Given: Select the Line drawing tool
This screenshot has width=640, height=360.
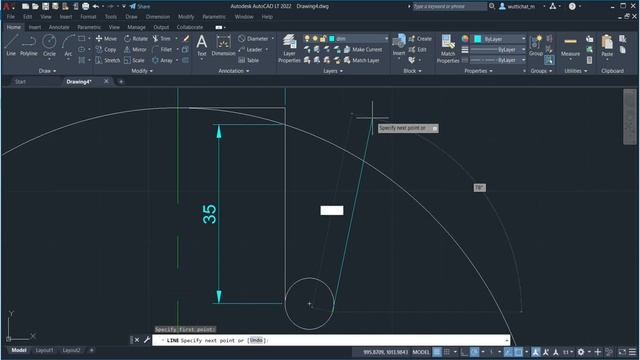Looking at the screenshot, I should [11, 45].
